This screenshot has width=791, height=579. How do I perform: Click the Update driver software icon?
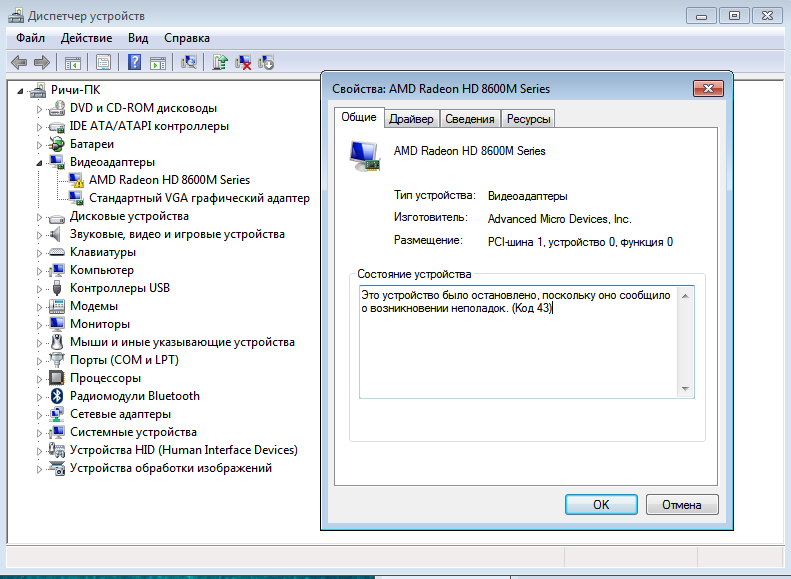219,63
